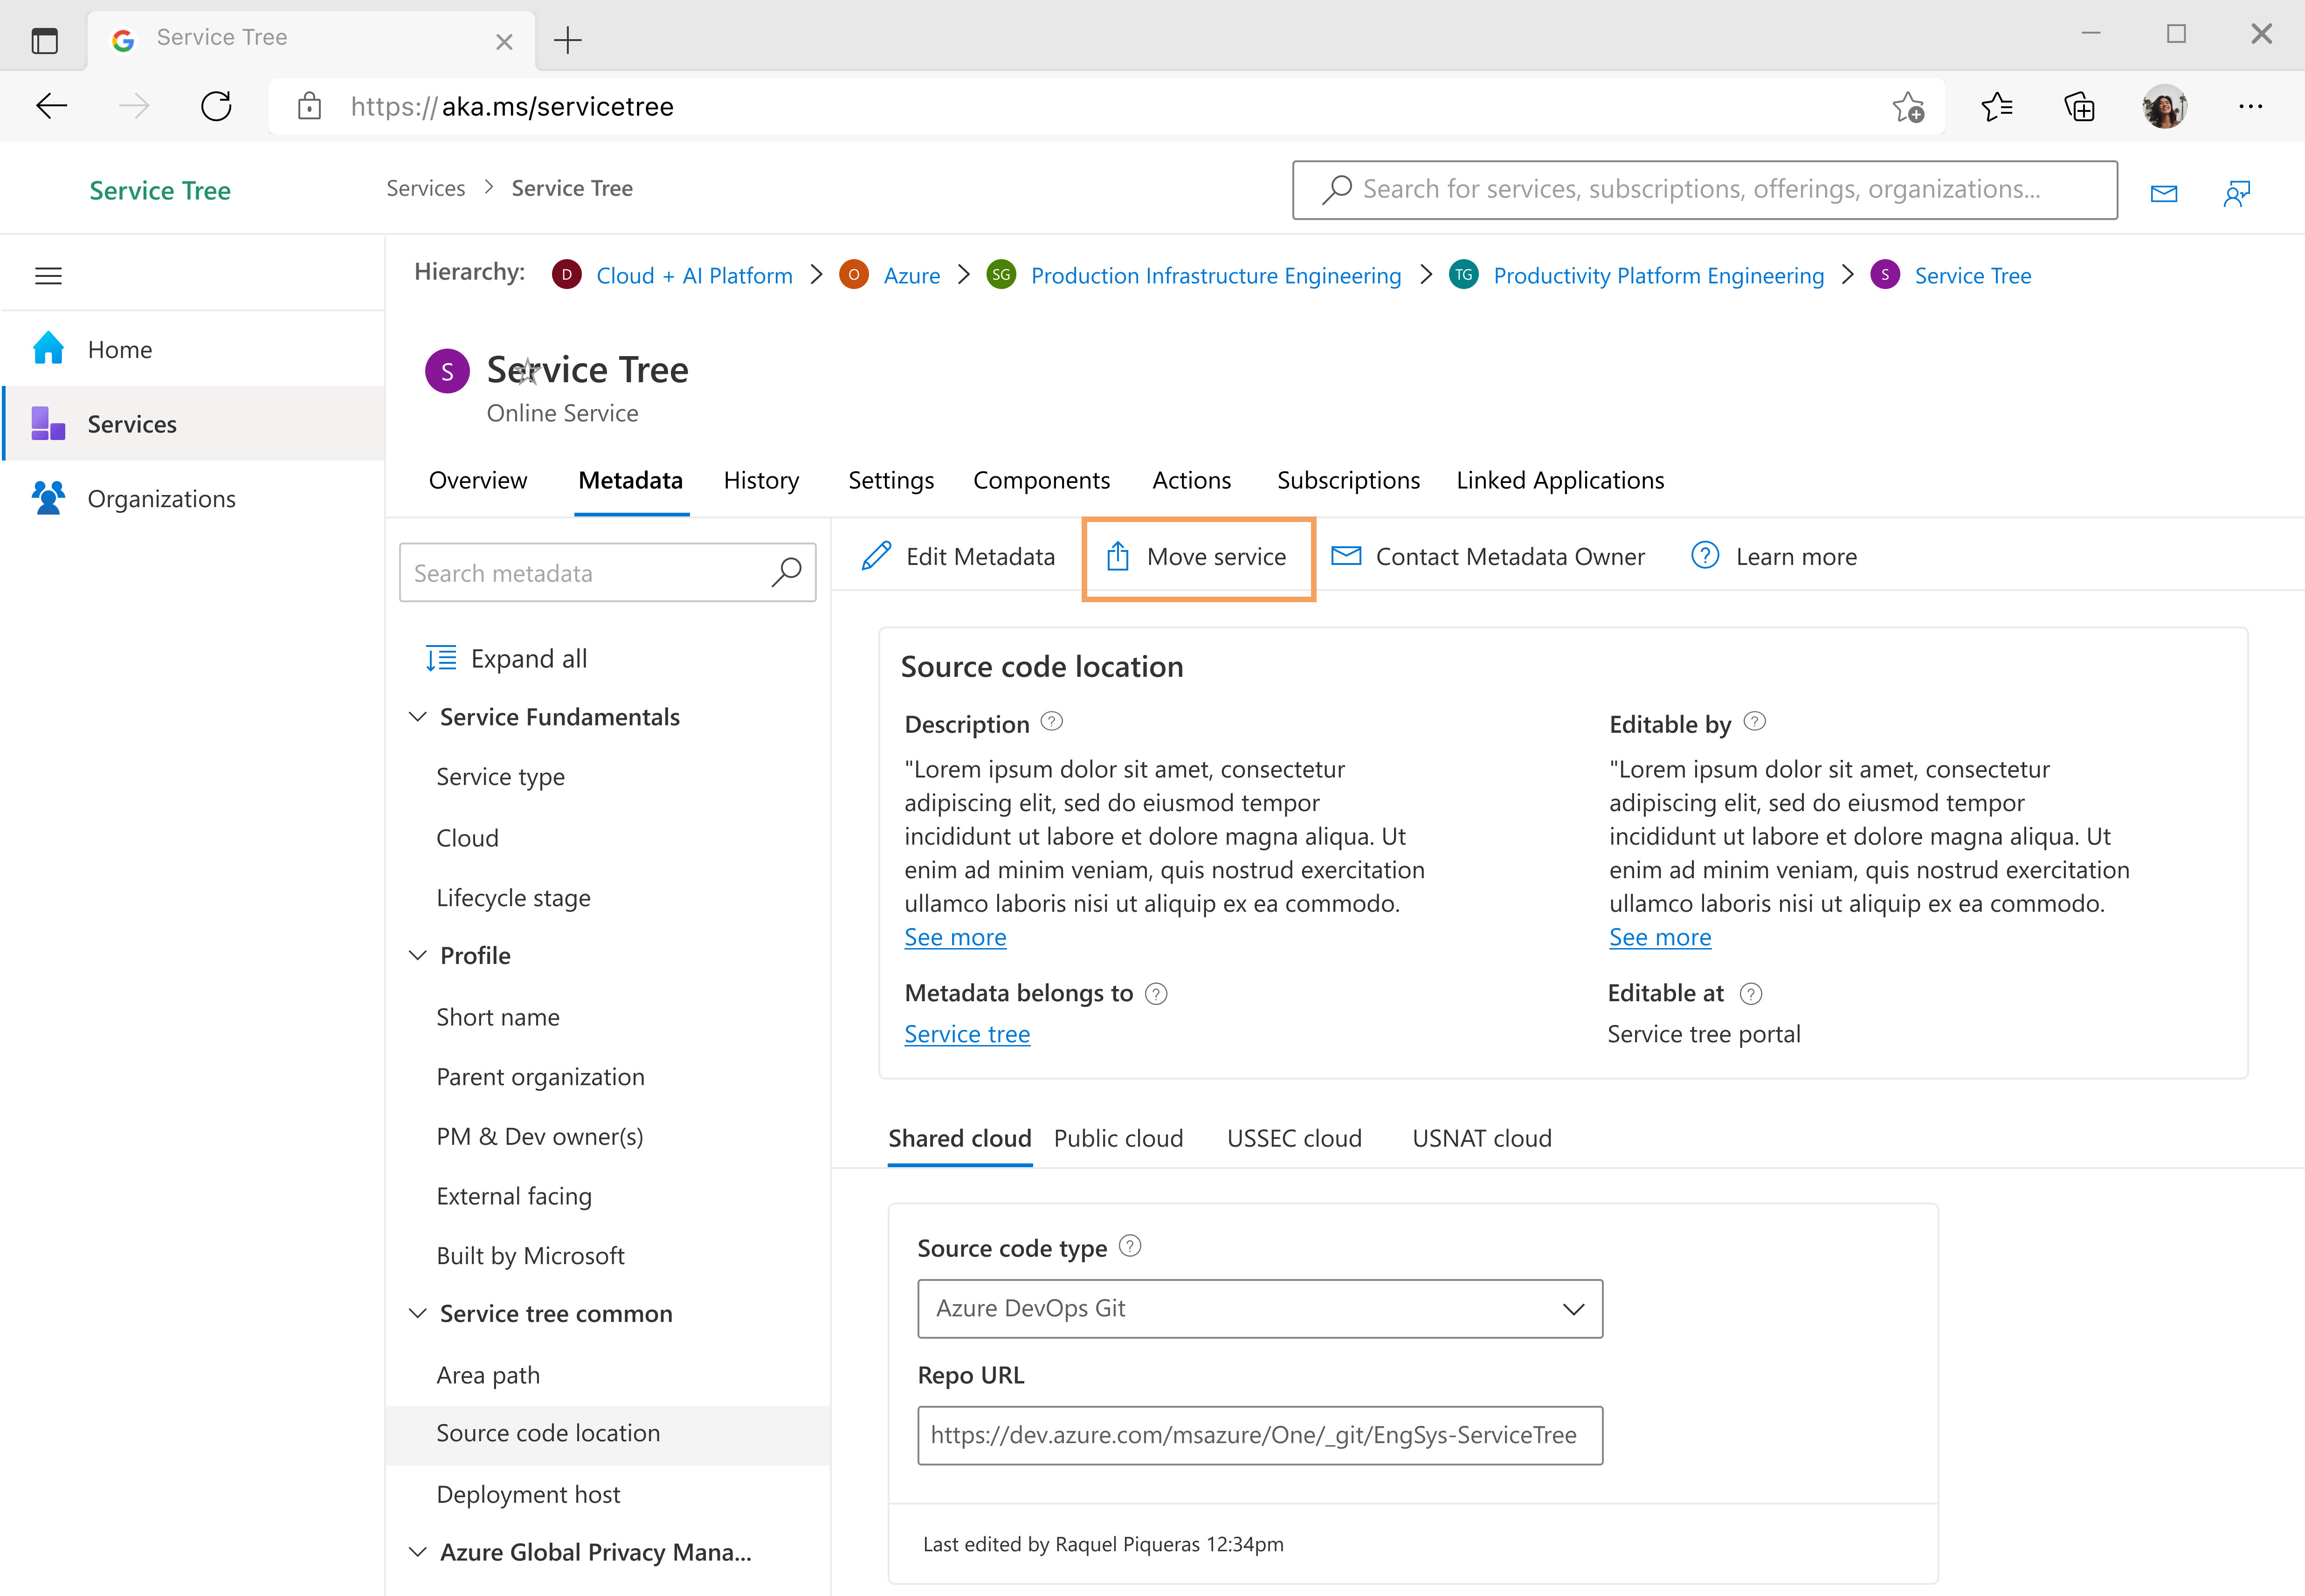
Task: Collapse Azure Global Privacy Mana... section
Action: point(418,1552)
